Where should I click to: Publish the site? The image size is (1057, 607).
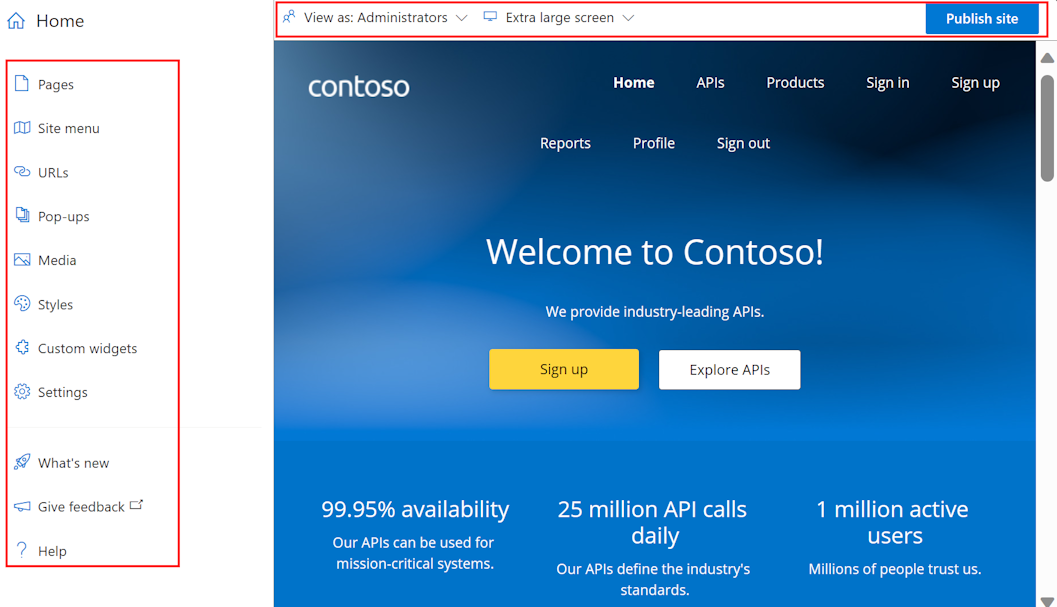tap(982, 19)
